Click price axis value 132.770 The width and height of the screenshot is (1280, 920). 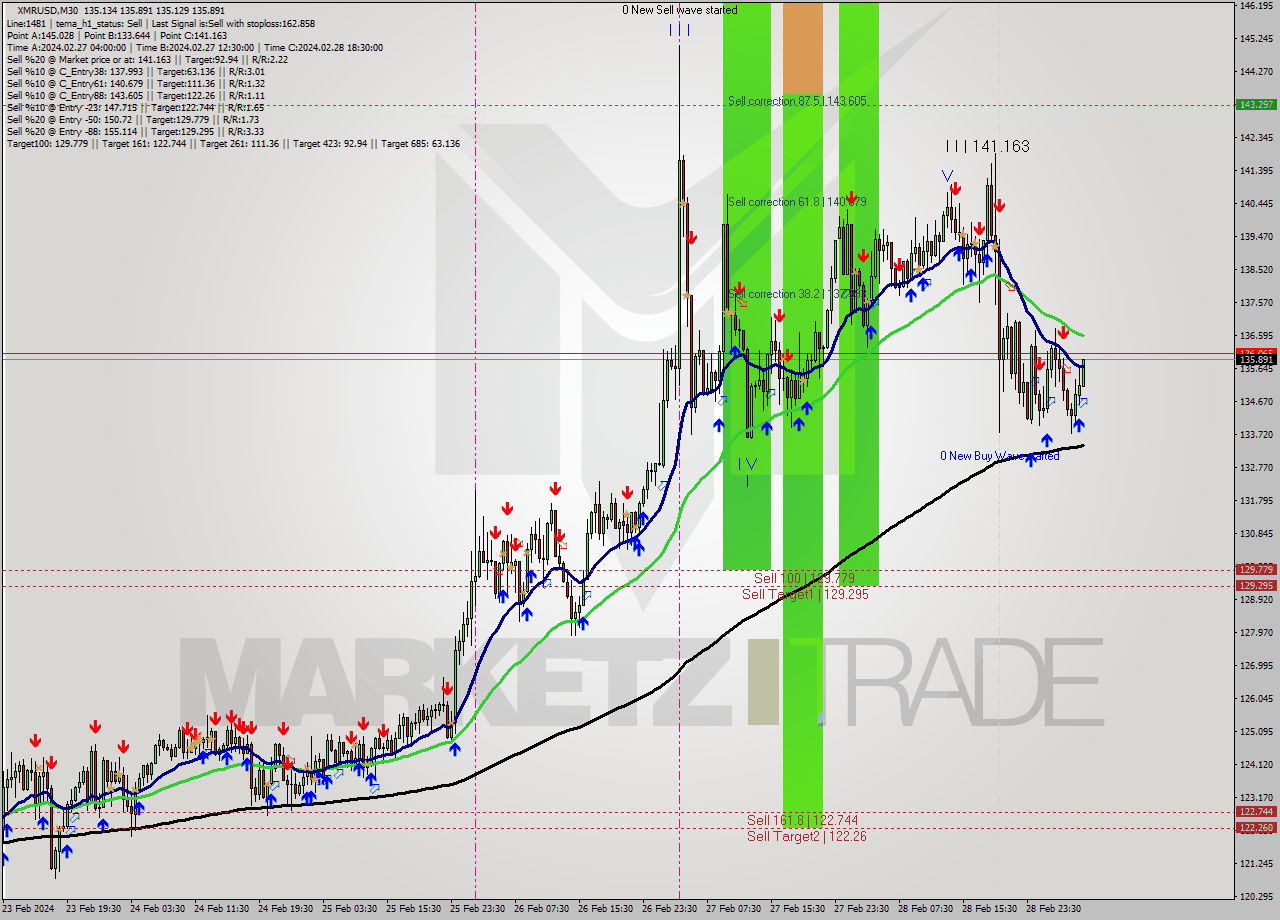[1256, 468]
